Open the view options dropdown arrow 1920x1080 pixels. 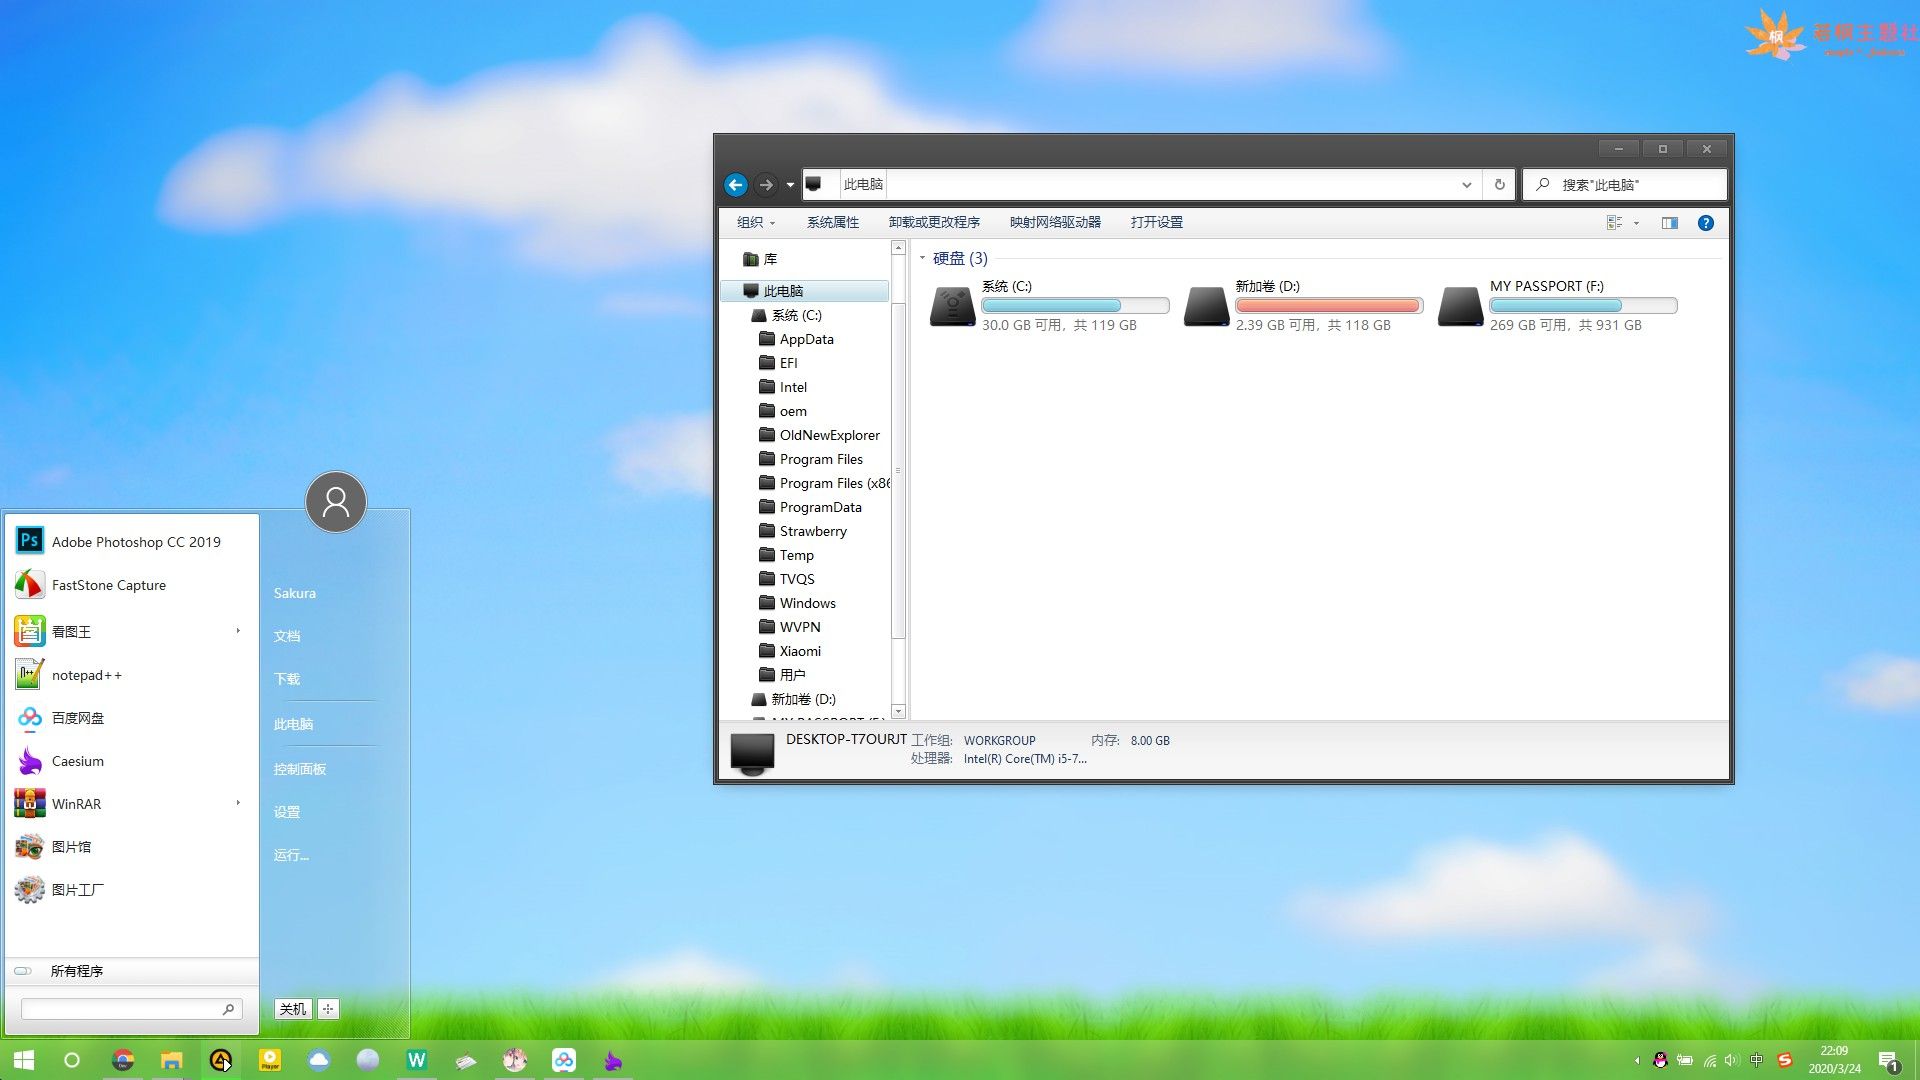pos(1637,223)
